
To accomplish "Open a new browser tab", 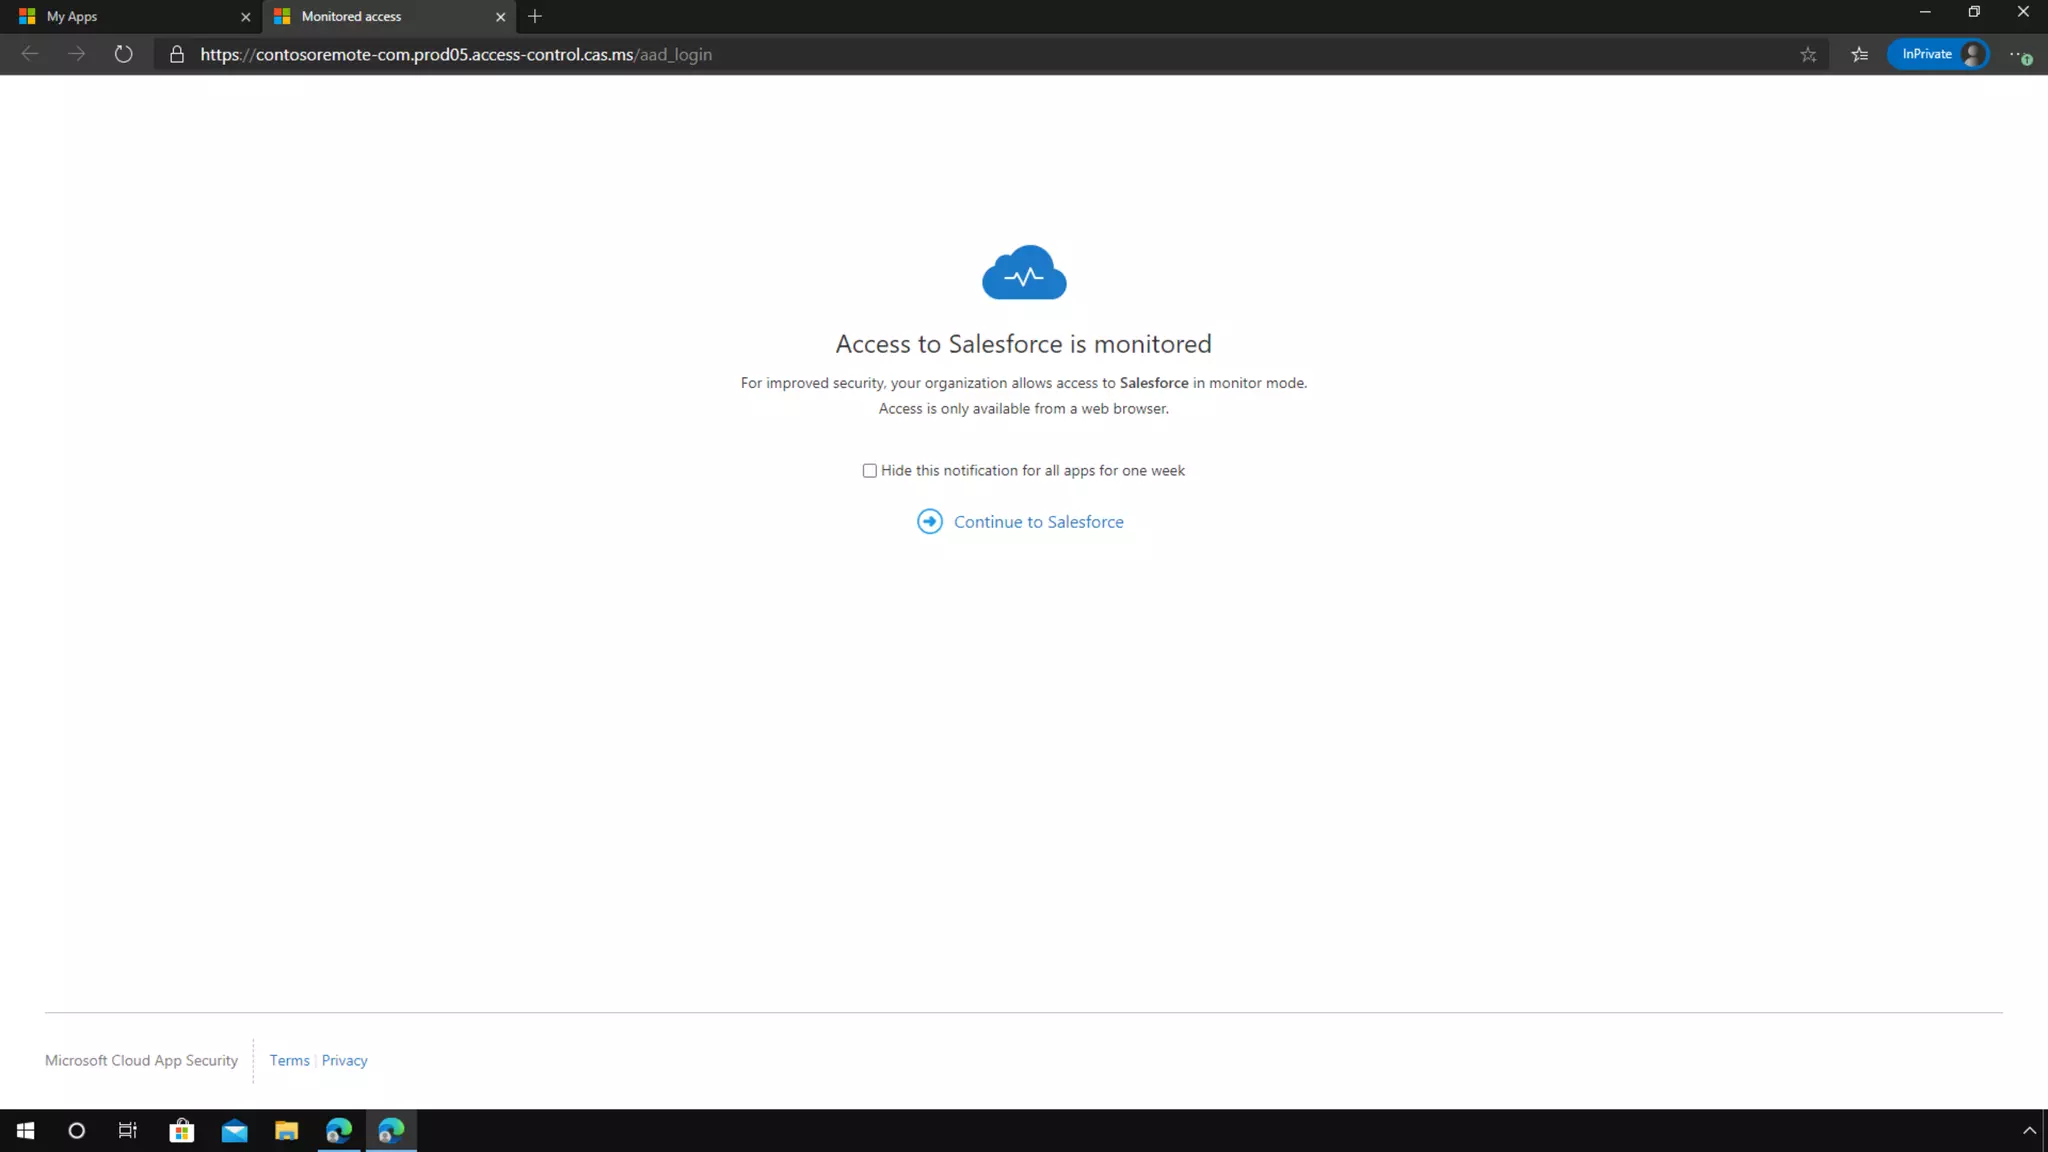I will tap(535, 16).
